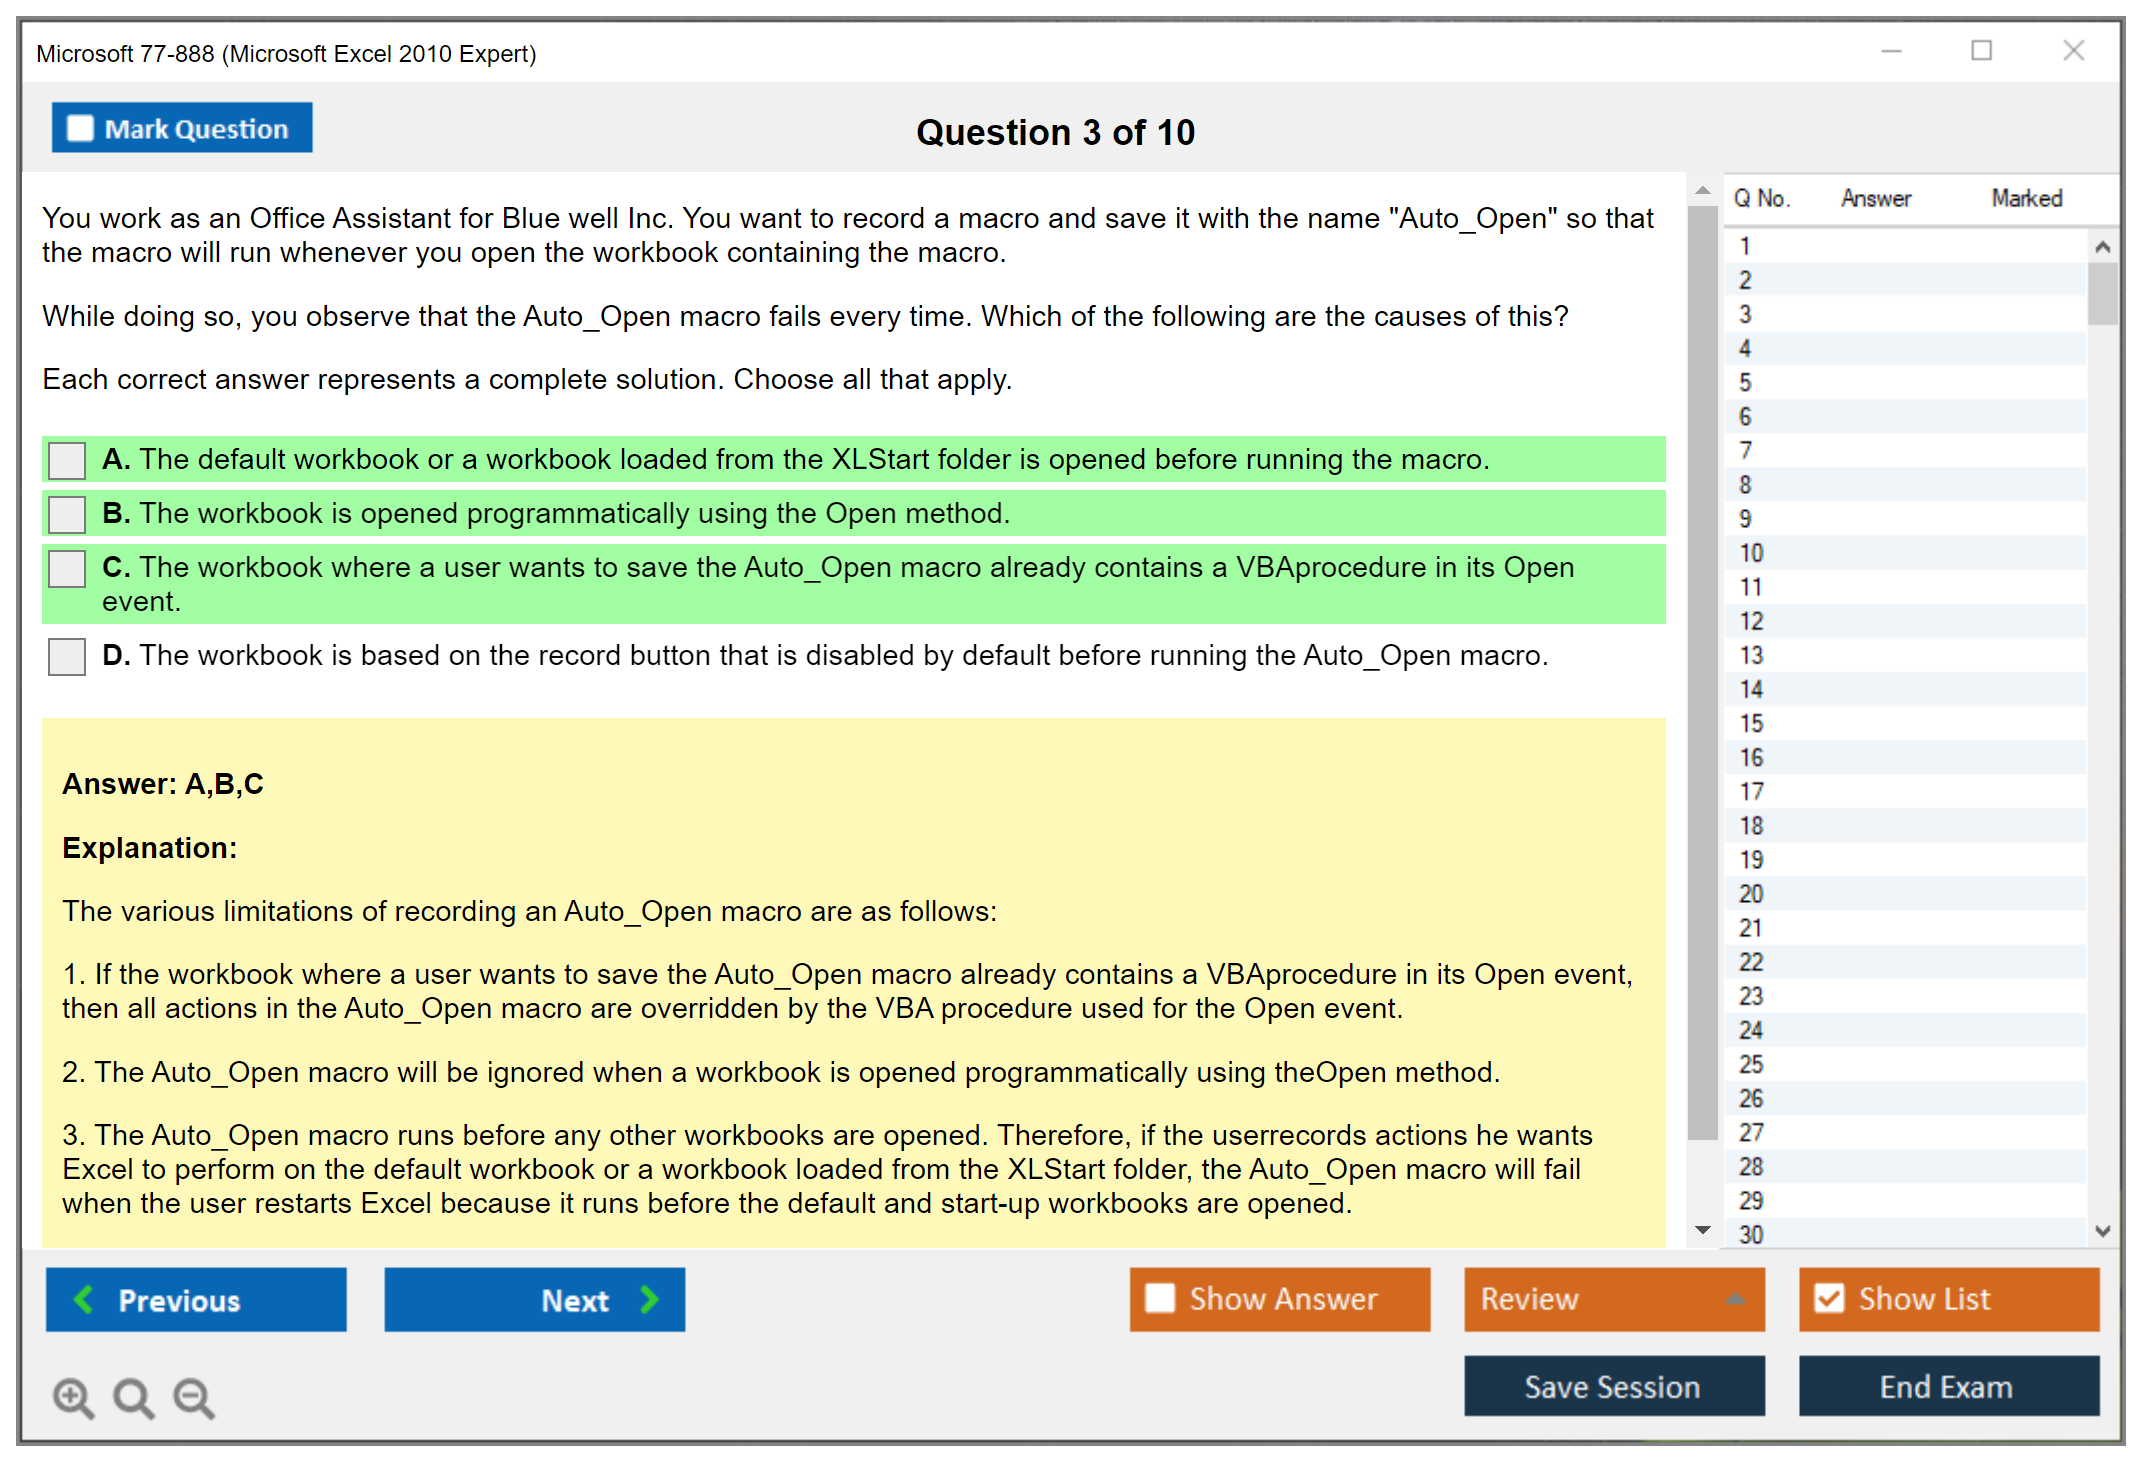2150x1470 pixels.
Task: Check answer option A checkbox
Action: 67,460
